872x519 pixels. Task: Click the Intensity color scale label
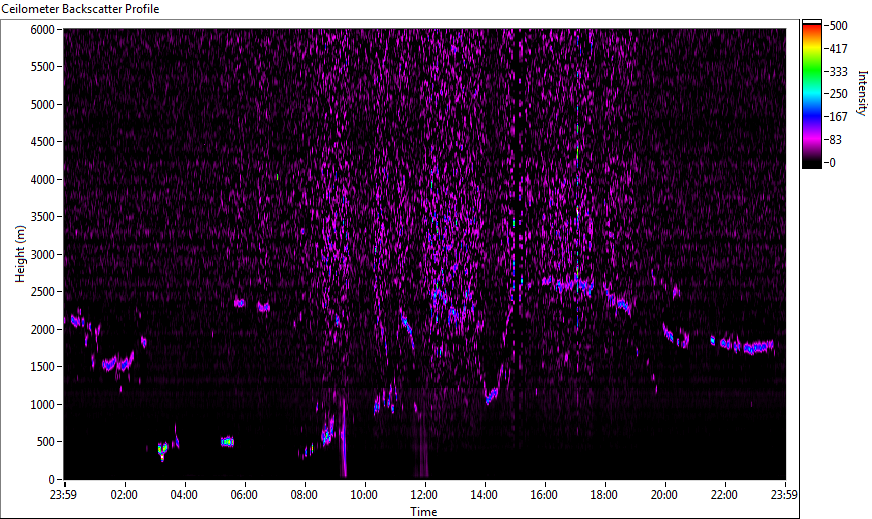(863, 93)
